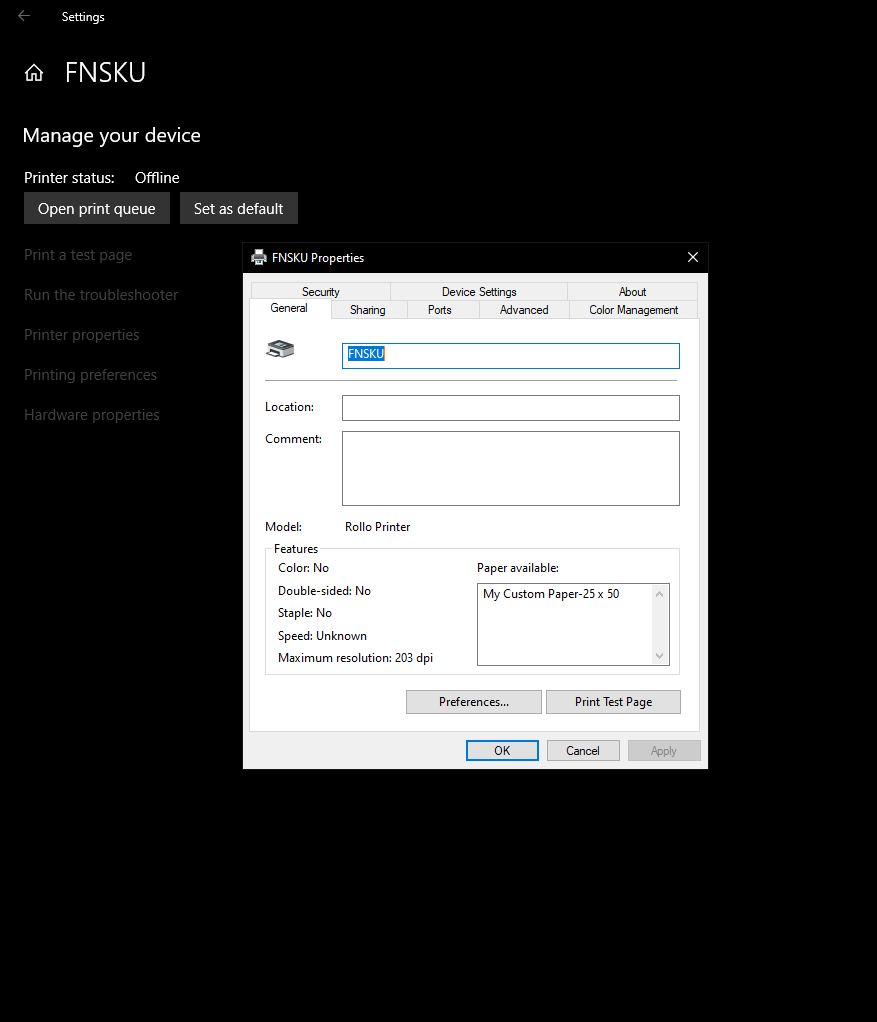
Task: Click the printer icon next to name field
Action: tap(280, 348)
